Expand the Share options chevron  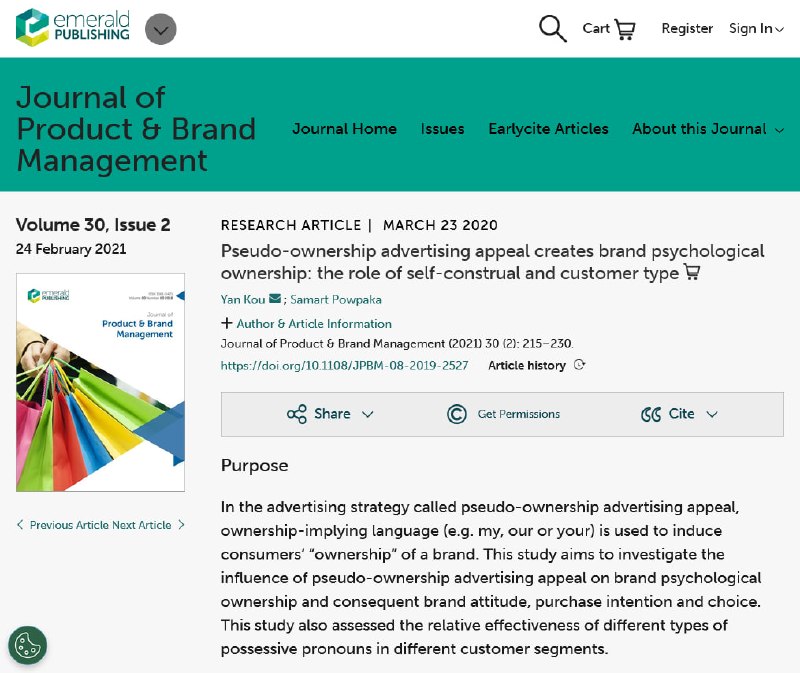[x=368, y=414]
